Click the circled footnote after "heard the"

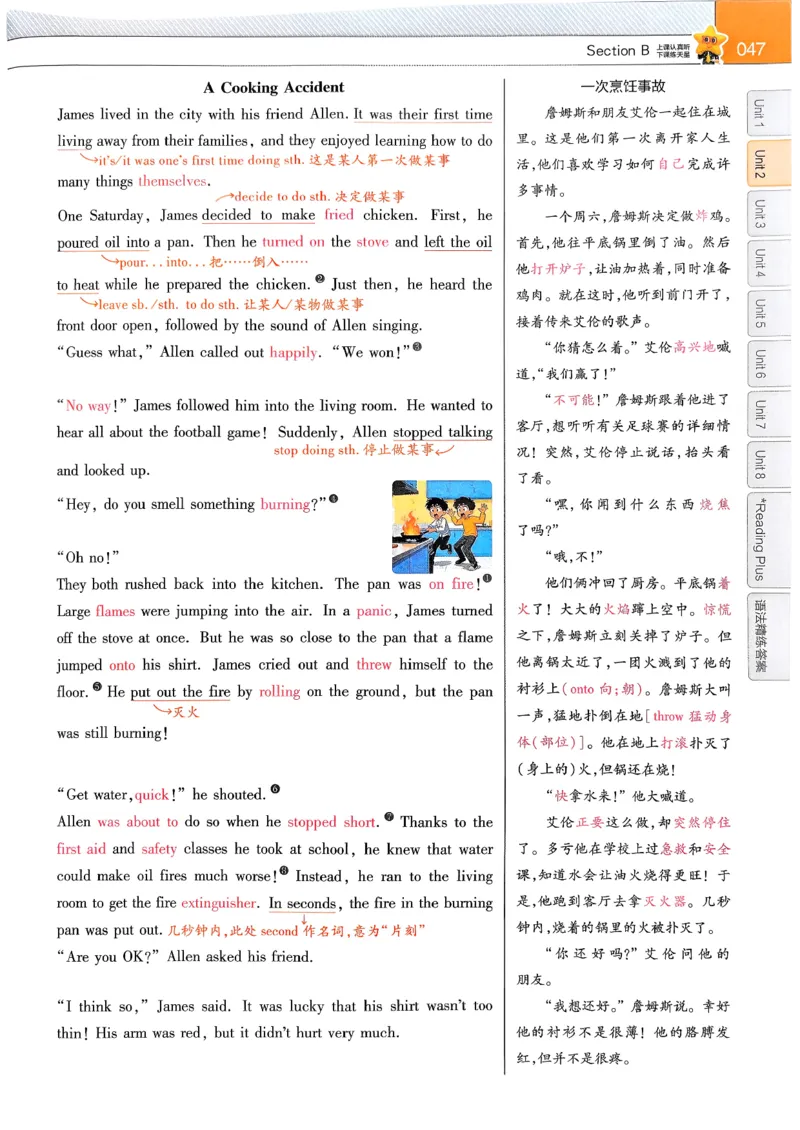point(321,279)
